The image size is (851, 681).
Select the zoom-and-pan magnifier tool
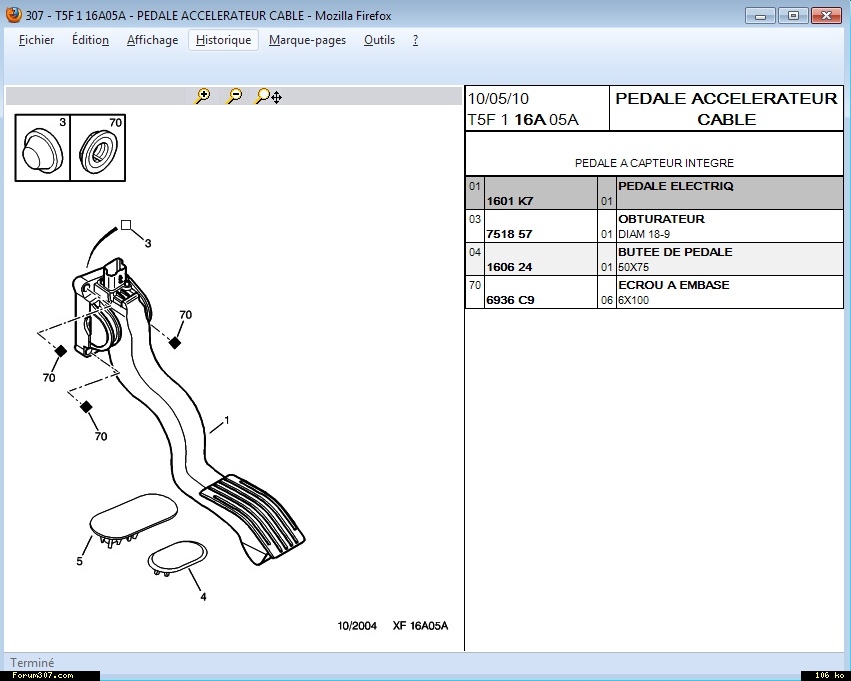(269, 97)
